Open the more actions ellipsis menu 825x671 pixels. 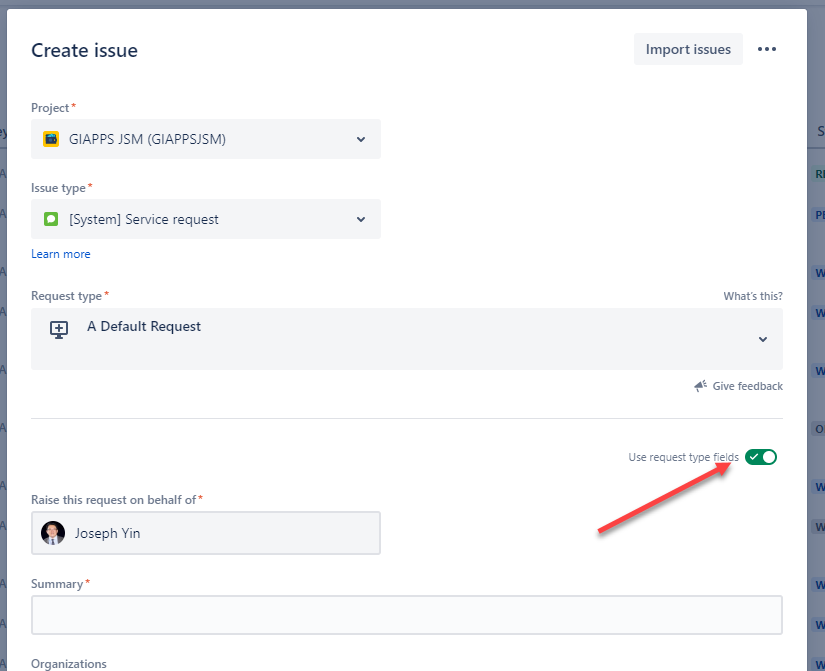coord(767,49)
